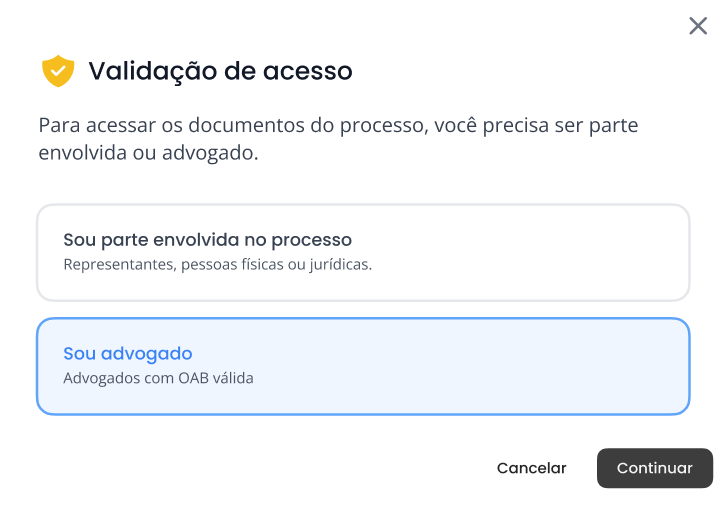
Task: Pick the white involved-party card
Action: coord(363,253)
